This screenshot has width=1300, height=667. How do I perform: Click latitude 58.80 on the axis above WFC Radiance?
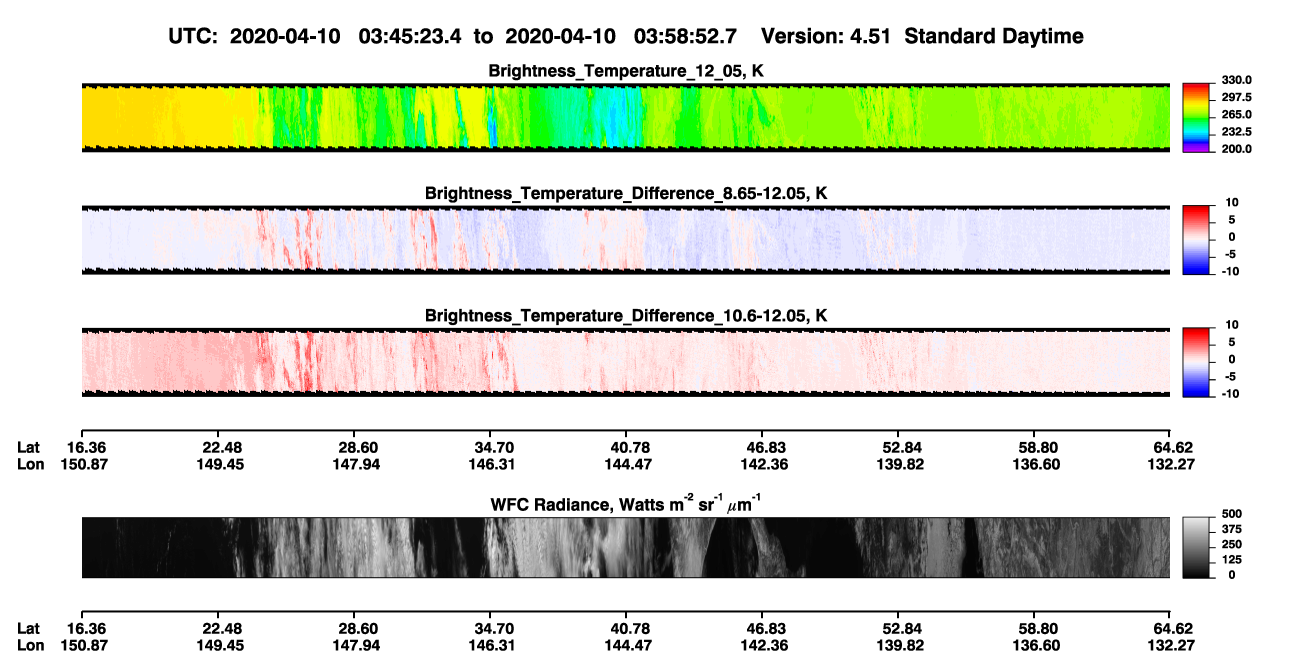[x=1035, y=447]
